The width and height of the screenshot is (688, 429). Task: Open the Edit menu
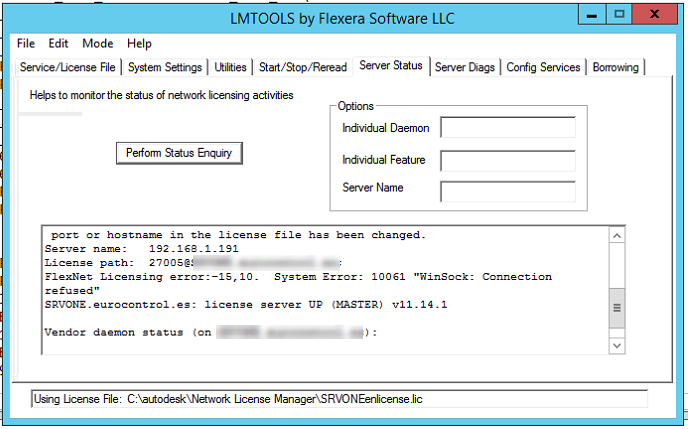pyautogui.click(x=59, y=44)
